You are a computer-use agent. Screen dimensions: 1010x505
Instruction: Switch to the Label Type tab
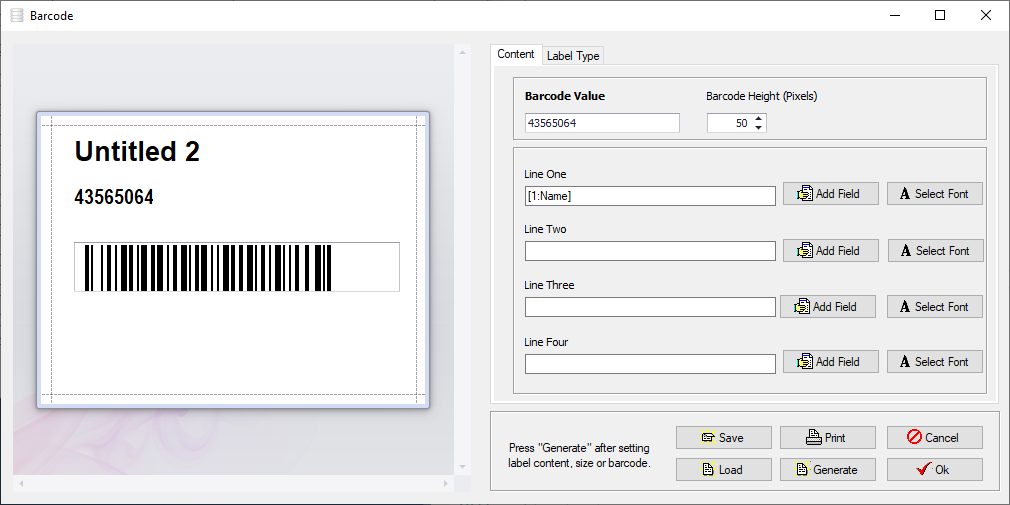(573, 56)
